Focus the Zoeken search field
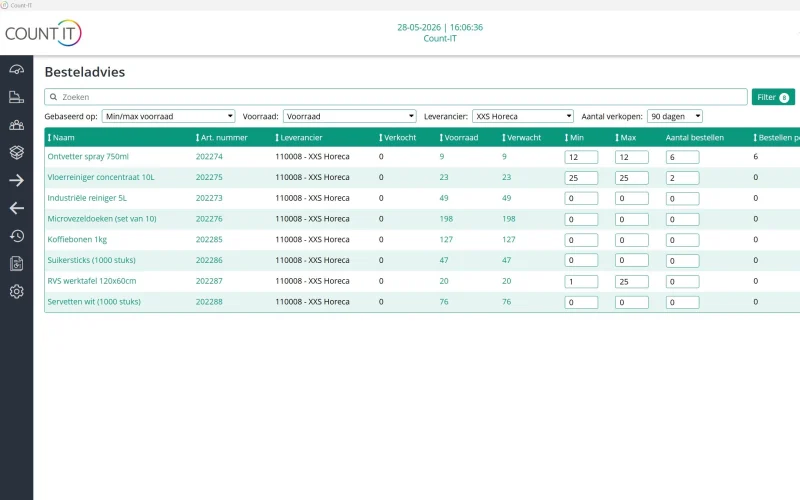This screenshot has height=500, width=800. tap(396, 97)
